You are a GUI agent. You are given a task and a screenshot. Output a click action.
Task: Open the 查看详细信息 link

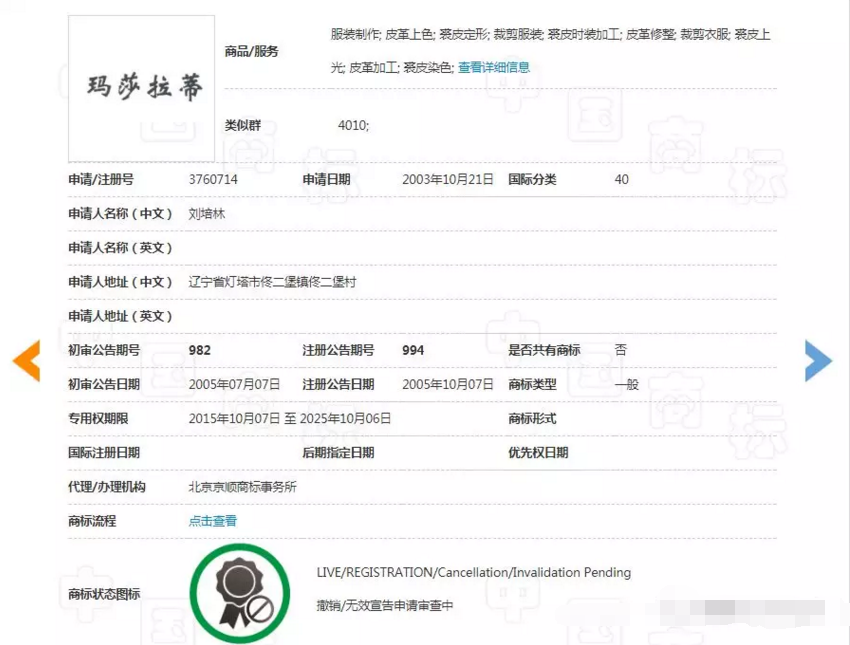494,68
